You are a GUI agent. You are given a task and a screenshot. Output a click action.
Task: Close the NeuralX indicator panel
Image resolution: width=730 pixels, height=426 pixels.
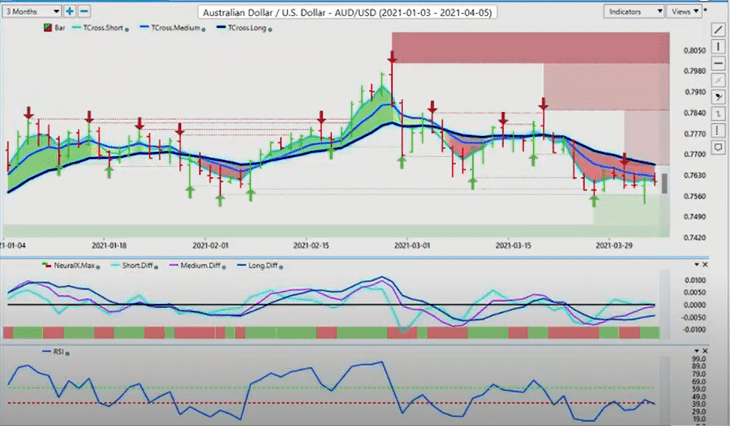tap(705, 264)
